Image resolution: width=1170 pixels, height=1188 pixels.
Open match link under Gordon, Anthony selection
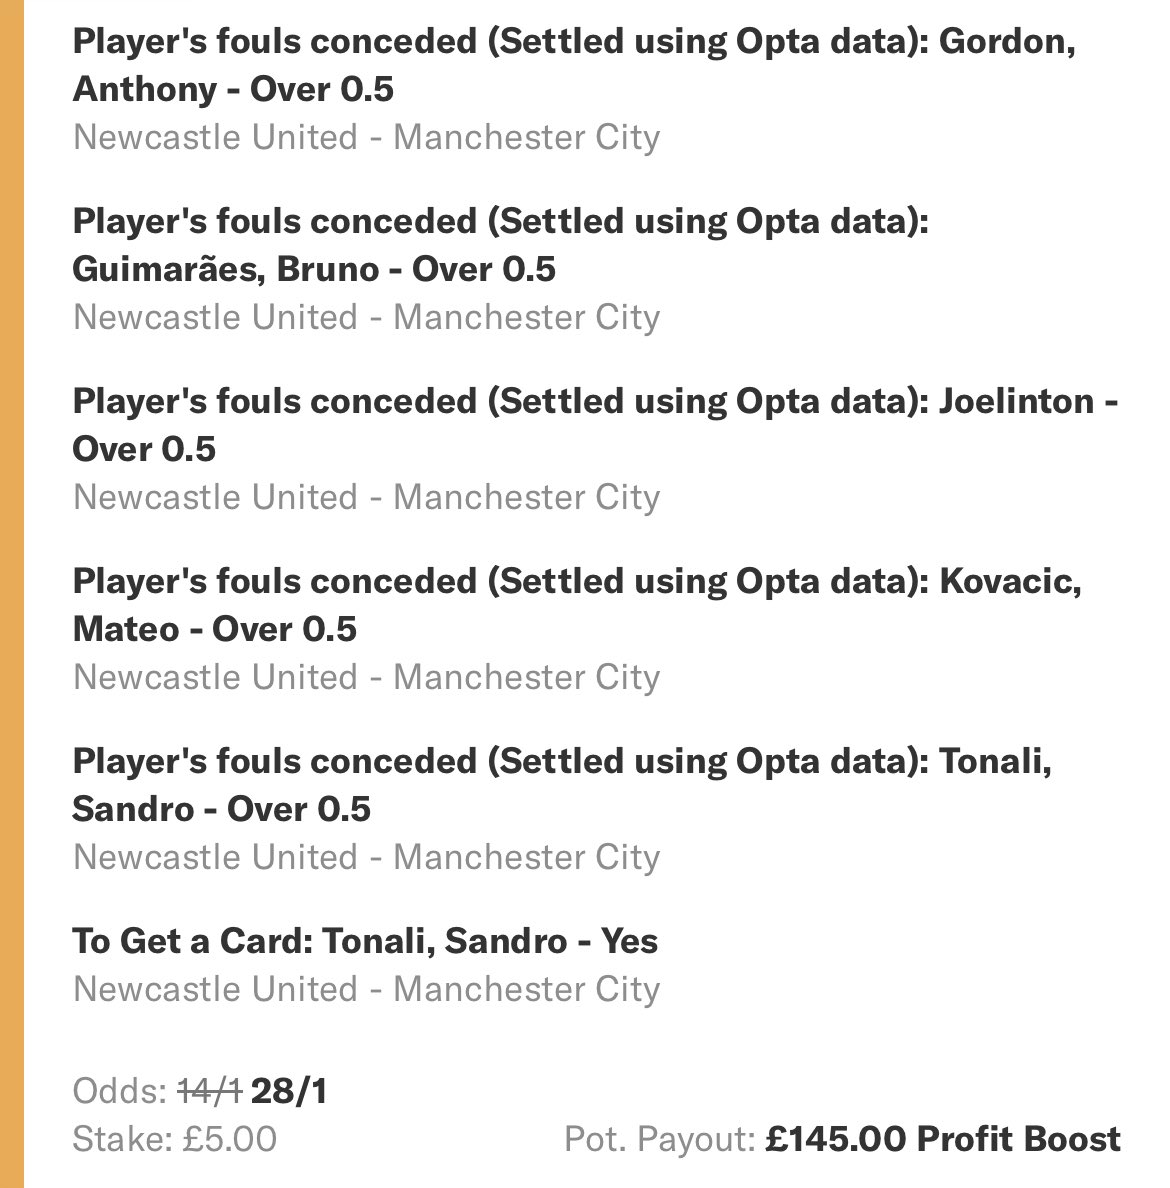point(367,137)
